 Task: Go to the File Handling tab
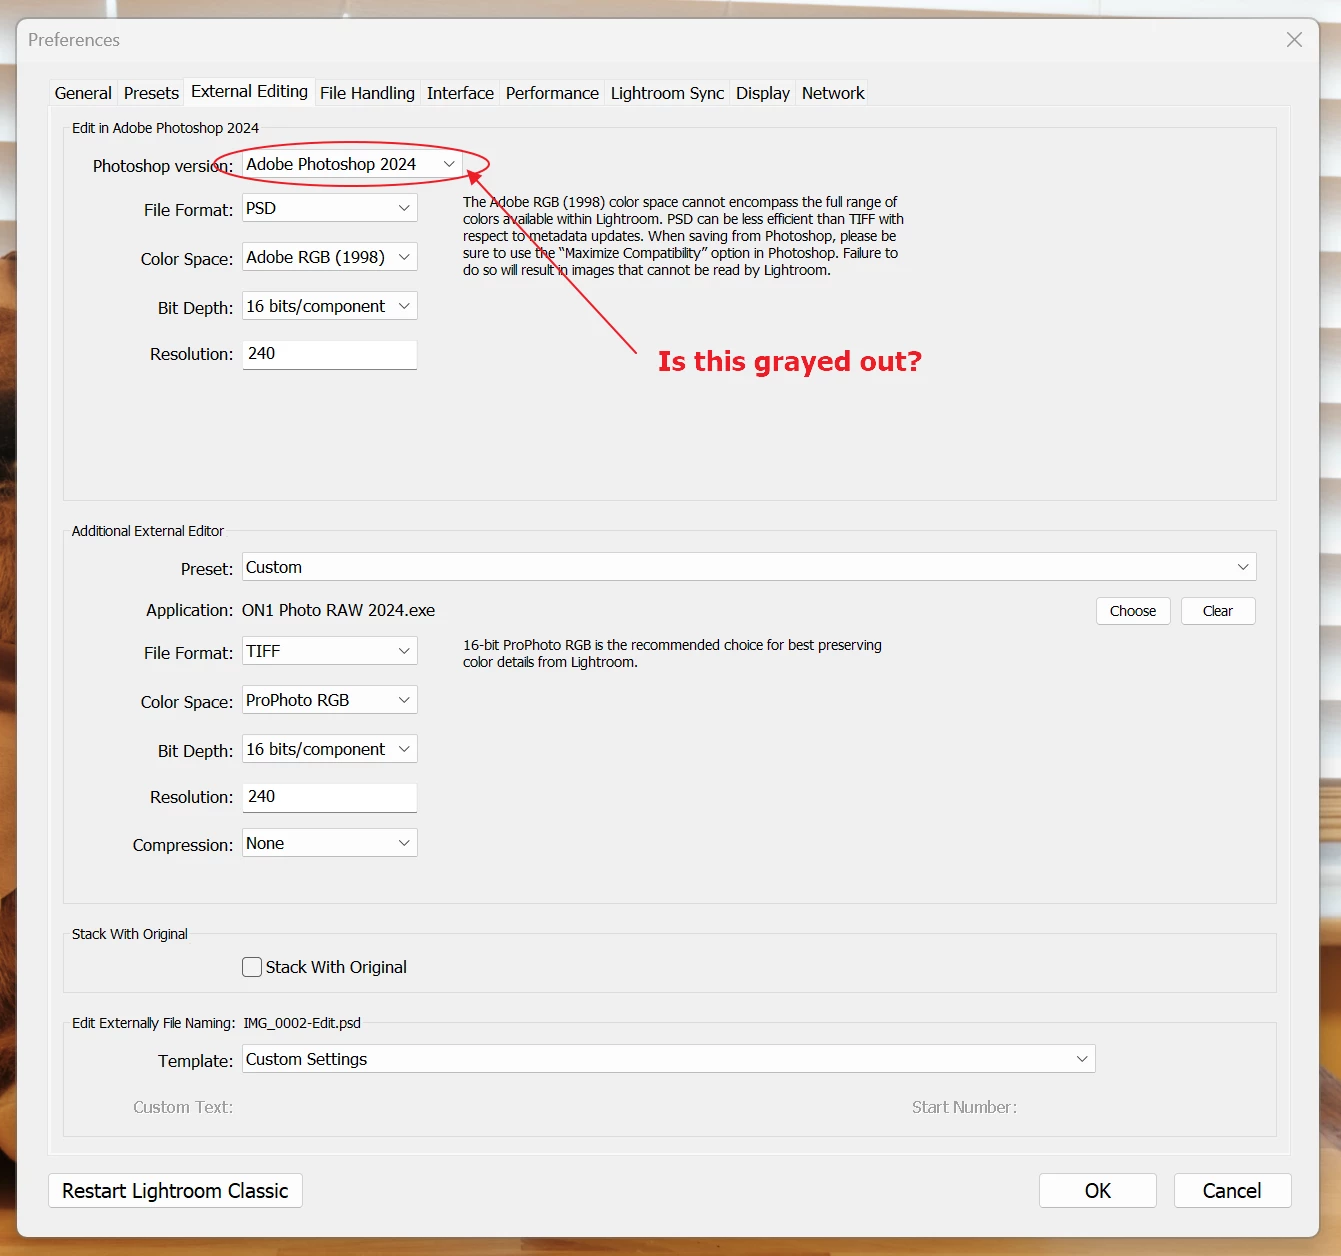(x=367, y=93)
